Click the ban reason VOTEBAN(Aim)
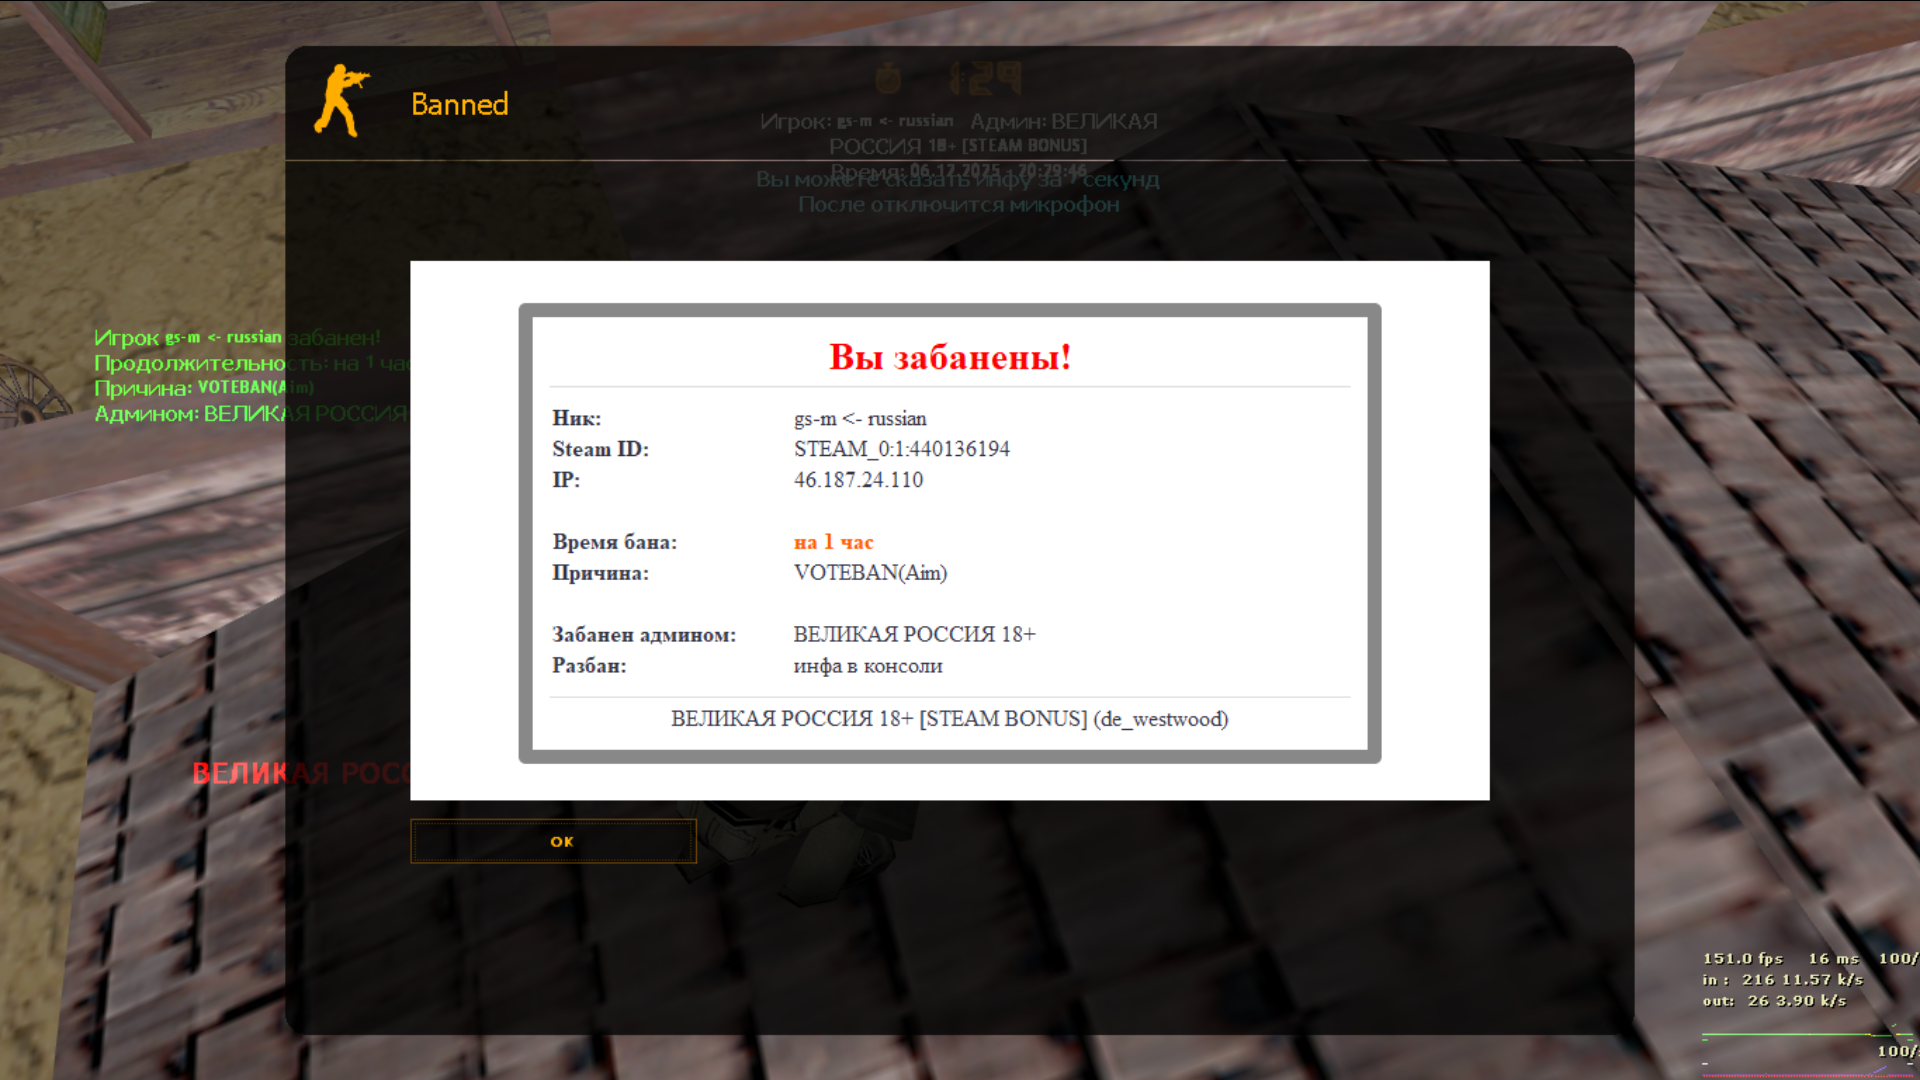The image size is (1920, 1080). 870,573
